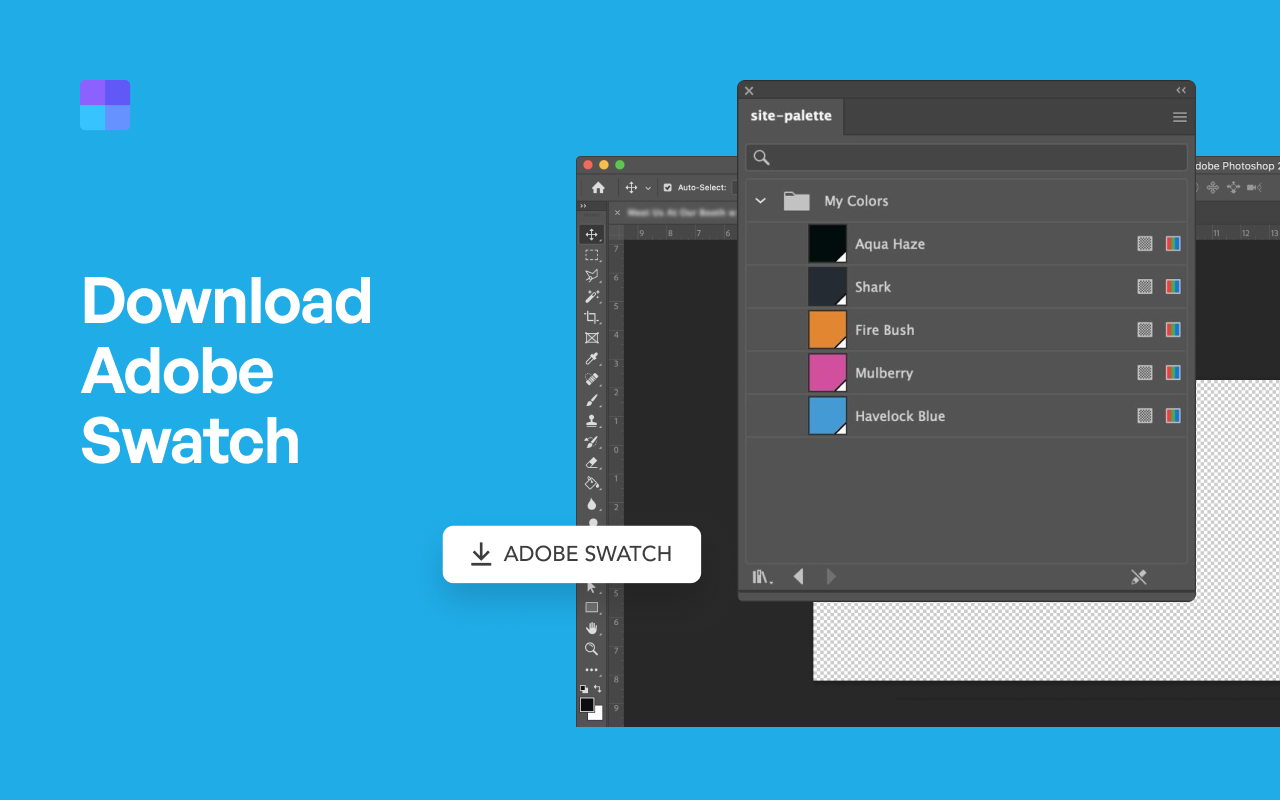
Task: Click the RGB color icon on the Aqua Haze row
Action: pos(1173,243)
